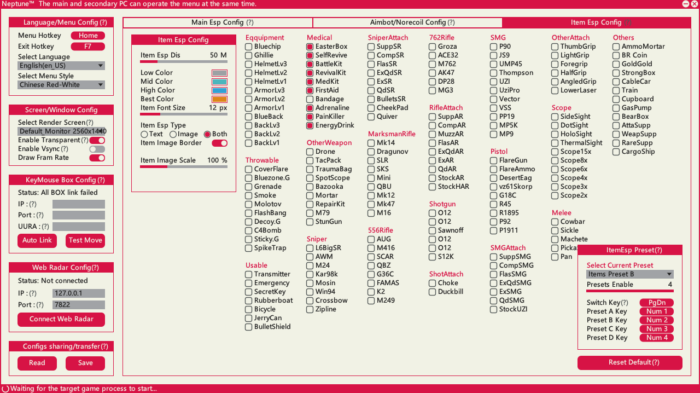The height and width of the screenshot is (393, 700).
Task: Open the Aimbot/Norecoil Config tab
Action: (x=408, y=22)
